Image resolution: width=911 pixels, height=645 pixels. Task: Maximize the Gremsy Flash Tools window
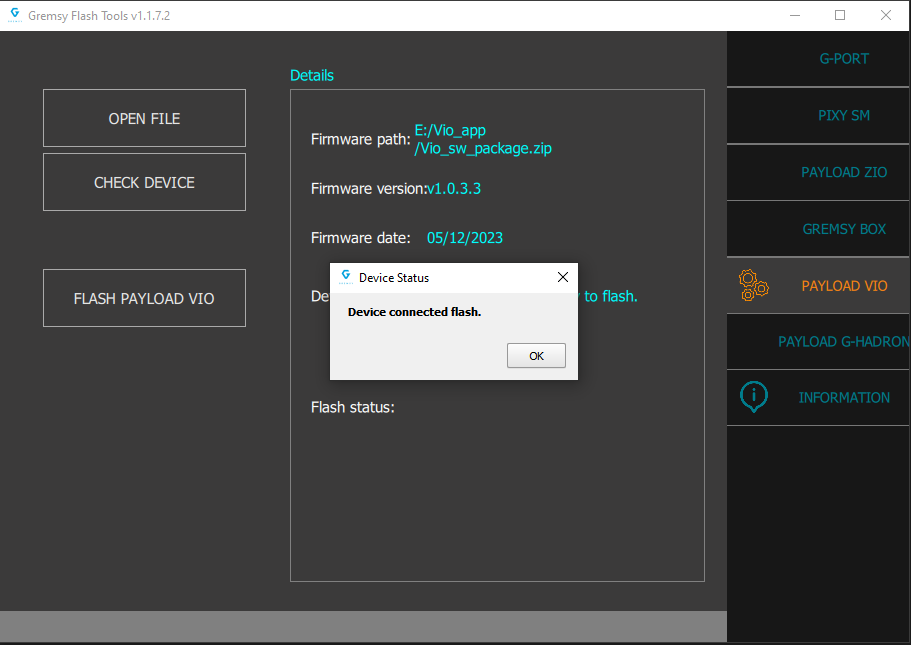tap(840, 15)
